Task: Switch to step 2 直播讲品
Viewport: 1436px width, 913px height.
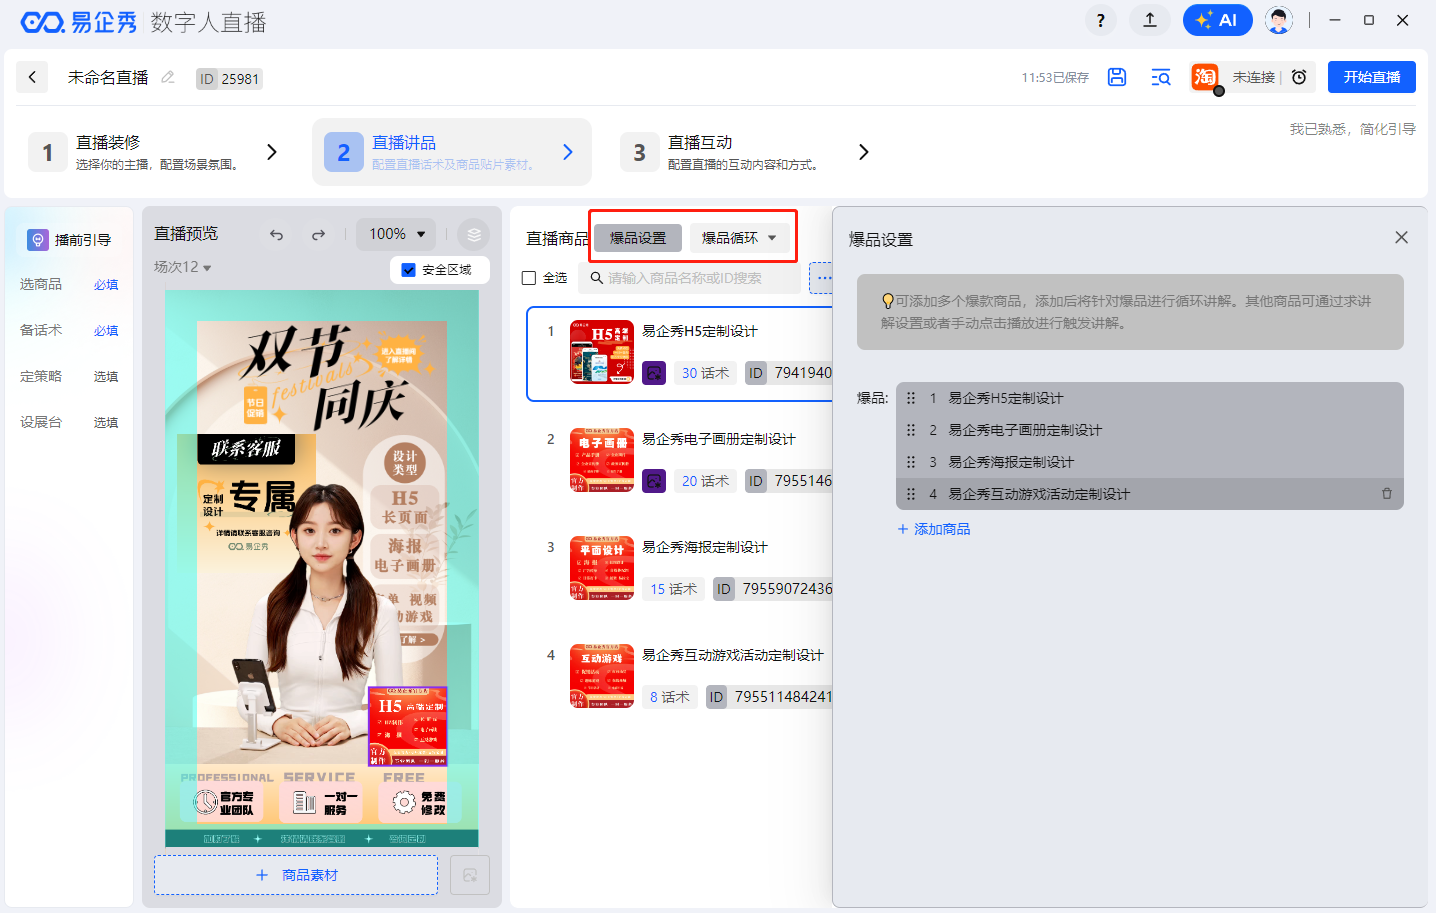Action: pyautogui.click(x=452, y=152)
